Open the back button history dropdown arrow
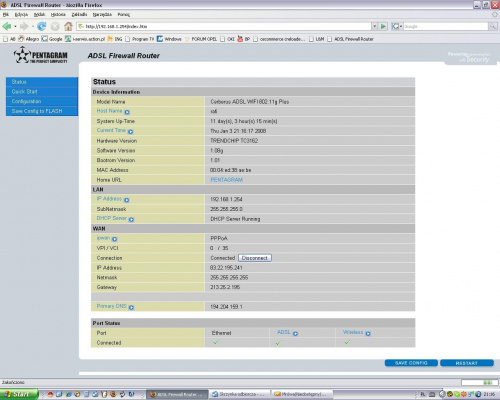 pos(15,26)
